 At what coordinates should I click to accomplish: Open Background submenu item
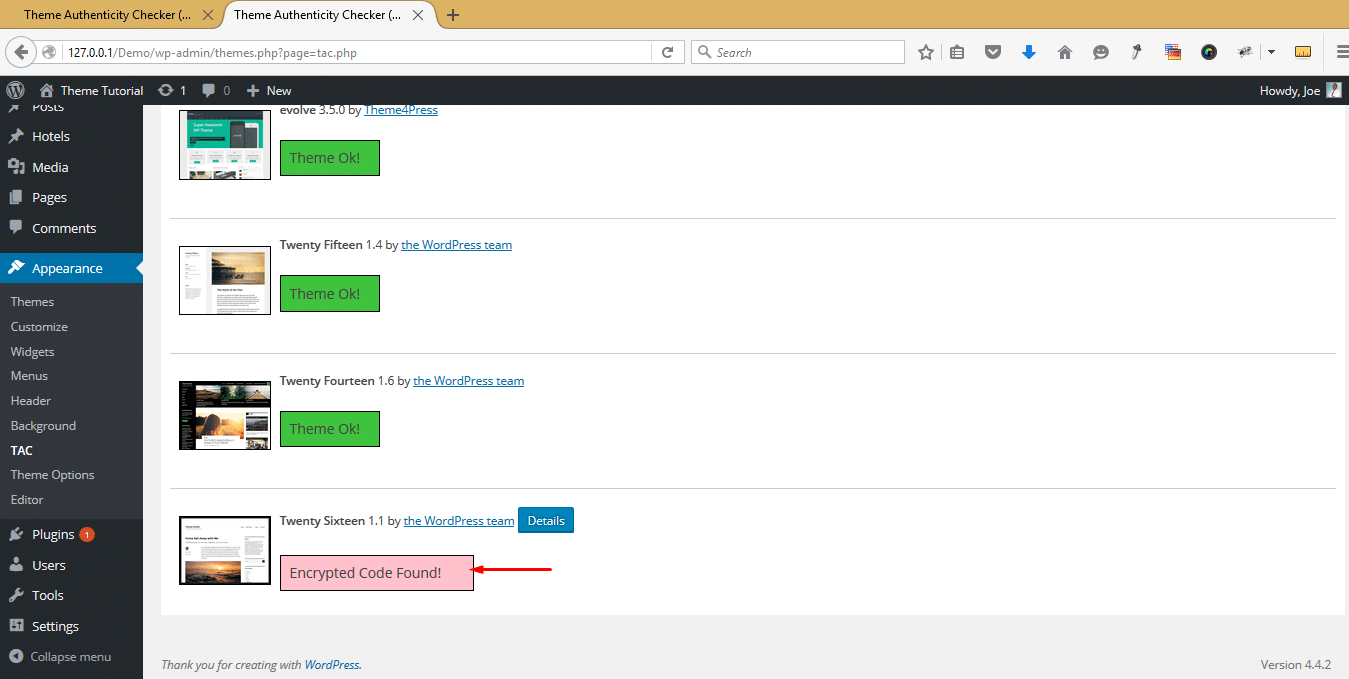point(43,425)
